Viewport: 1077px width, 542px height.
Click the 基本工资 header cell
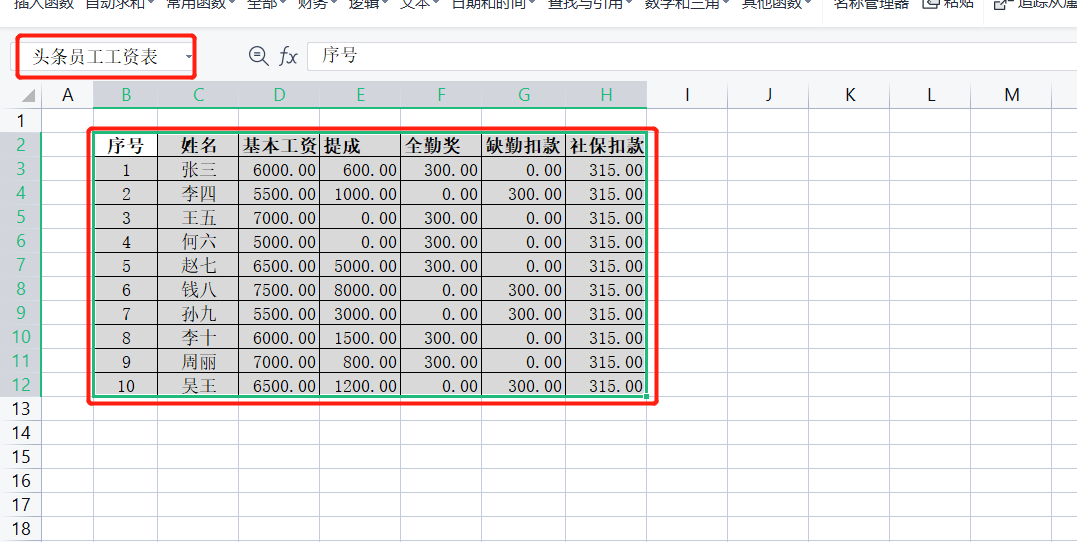[279, 145]
